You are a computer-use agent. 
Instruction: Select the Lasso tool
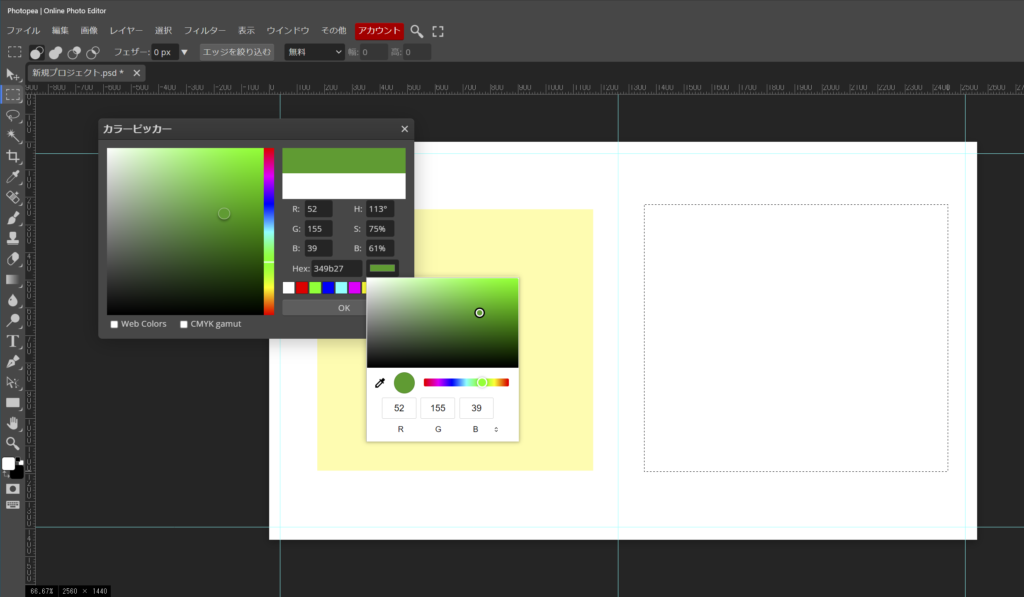(x=13, y=116)
